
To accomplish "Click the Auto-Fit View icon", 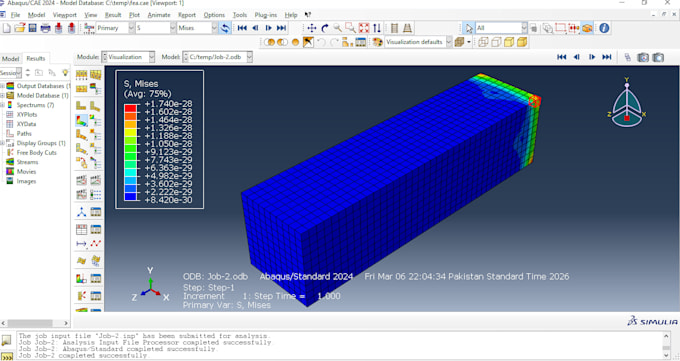I will point(364,28).
